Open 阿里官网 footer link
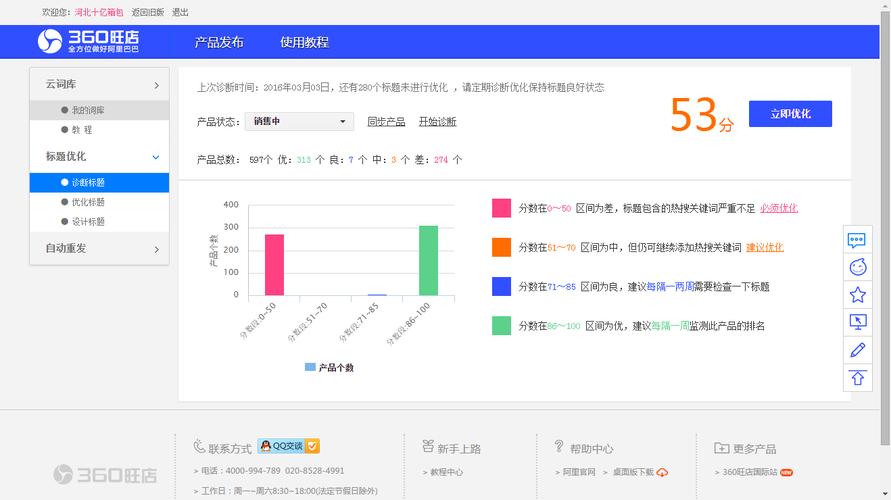This screenshot has width=891, height=500. (579, 472)
